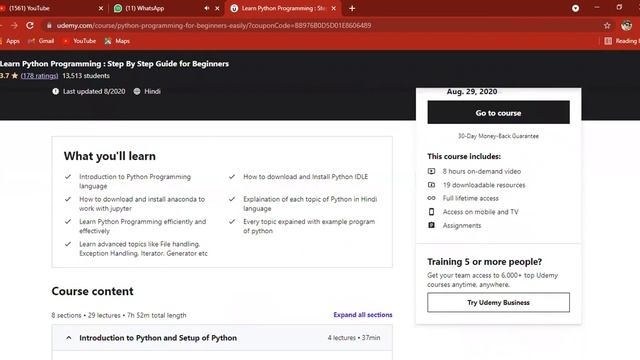Click the address bar URL
This screenshot has width=640, height=360.
pyautogui.click(x=214, y=25)
